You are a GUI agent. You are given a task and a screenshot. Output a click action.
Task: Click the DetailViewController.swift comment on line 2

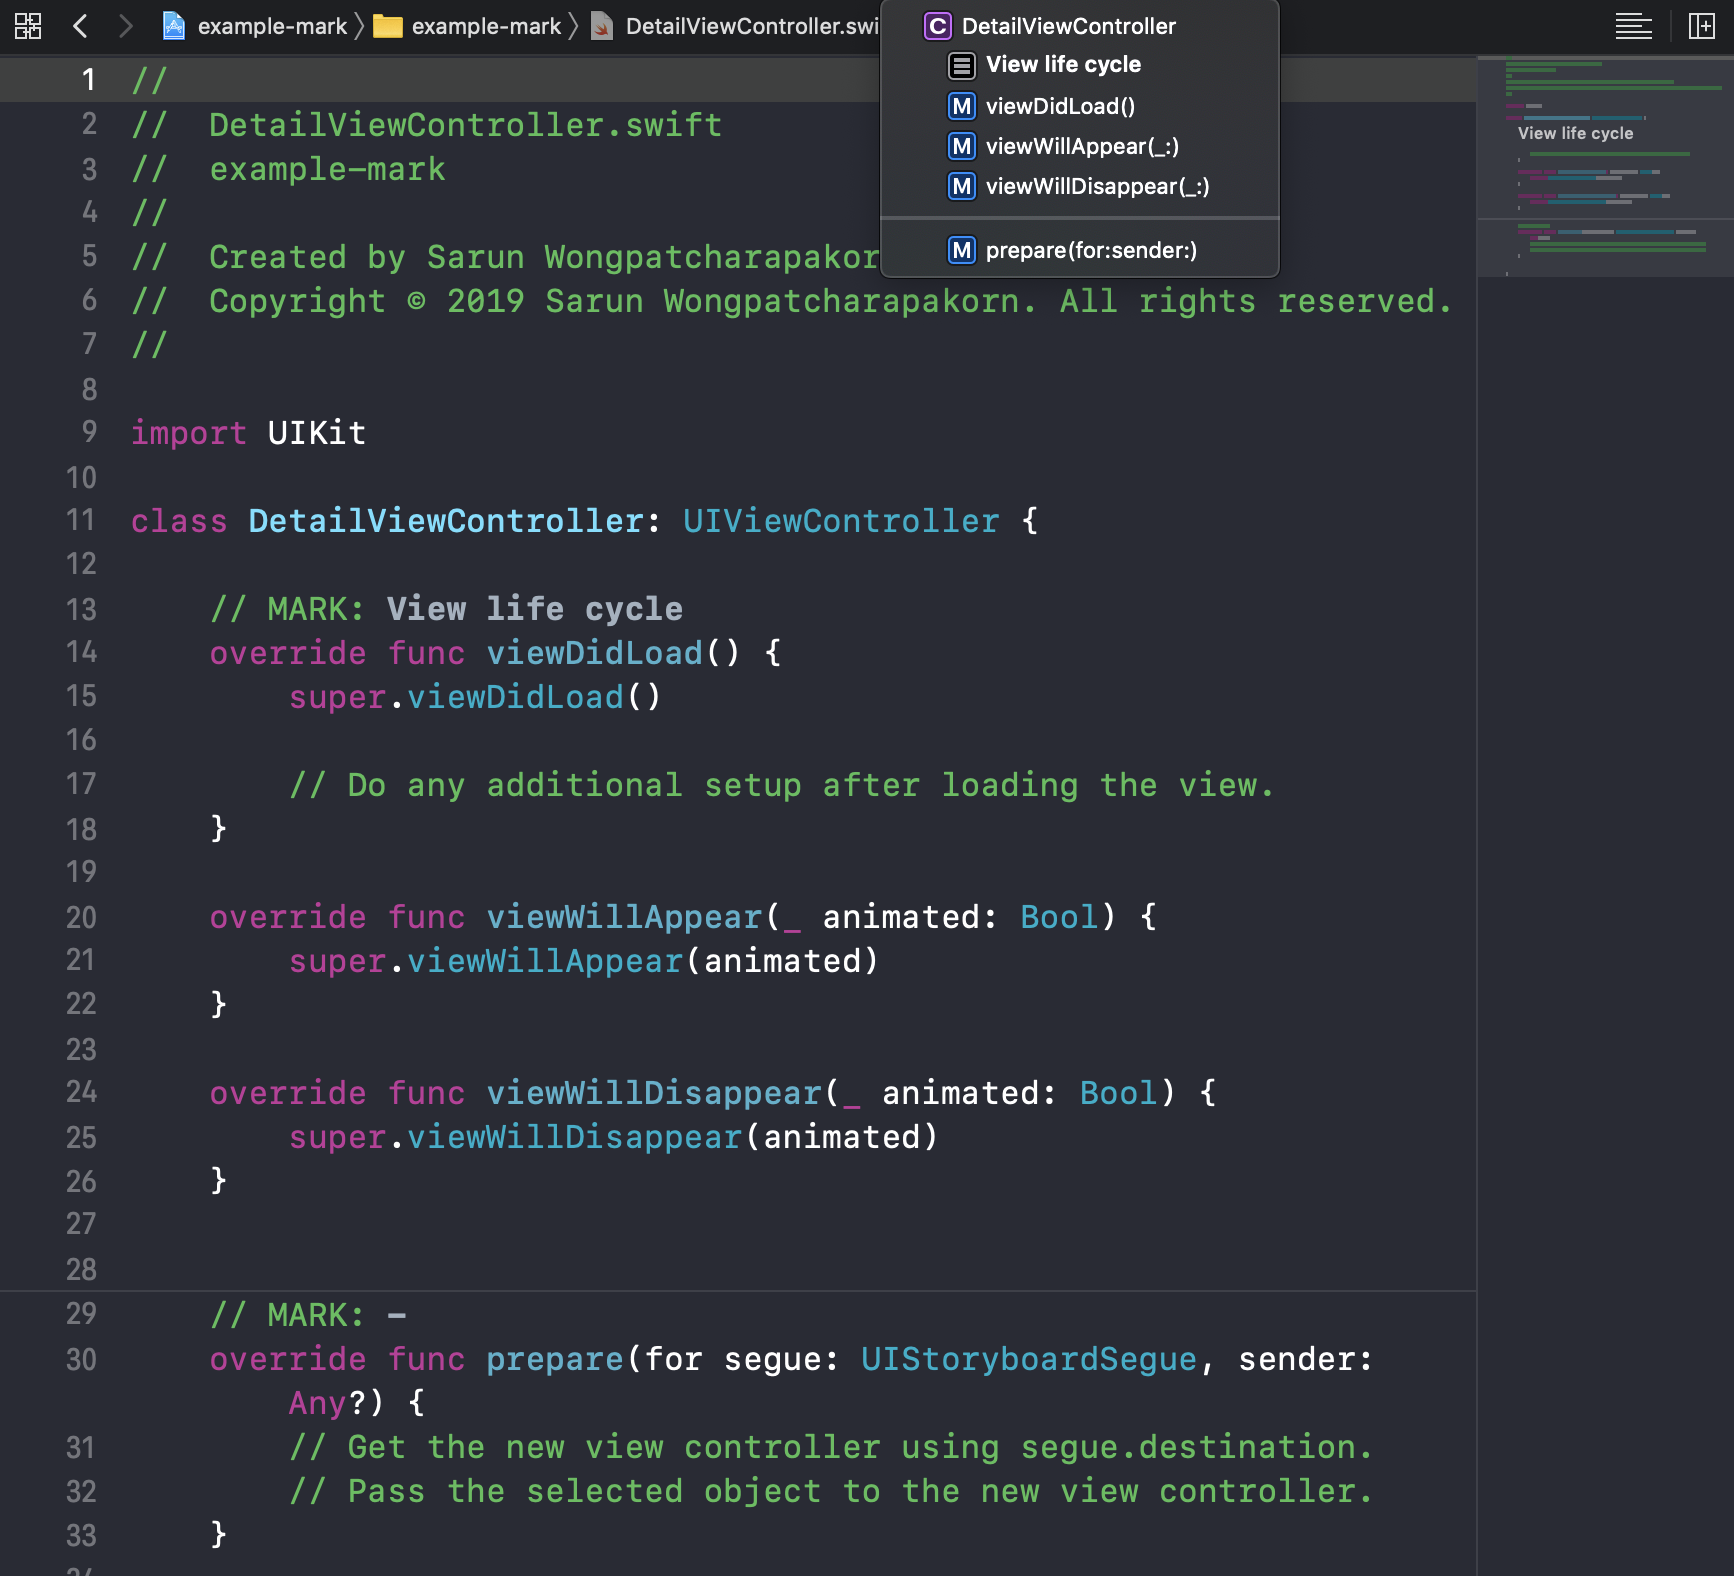pos(465,125)
